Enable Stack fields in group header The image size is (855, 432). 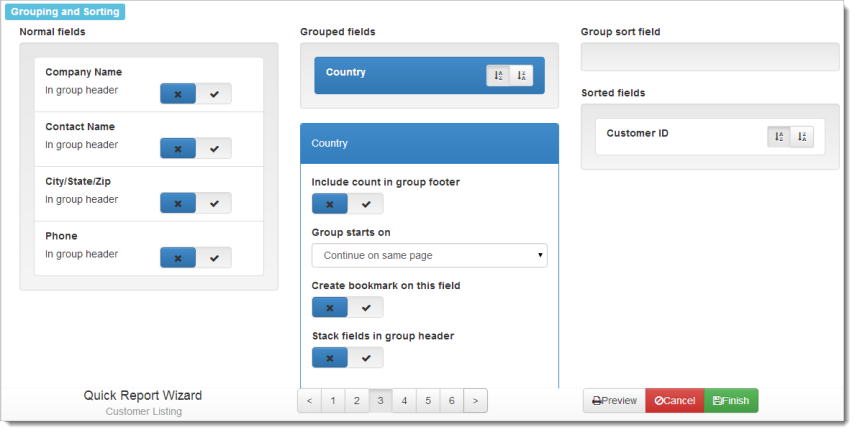(366, 358)
